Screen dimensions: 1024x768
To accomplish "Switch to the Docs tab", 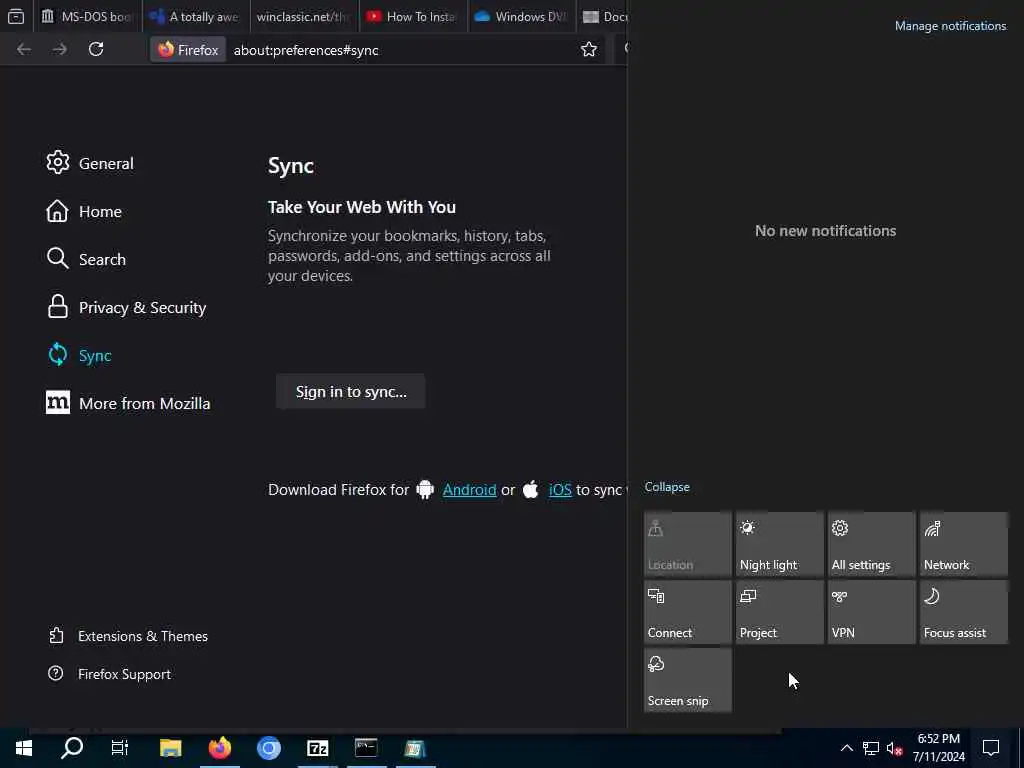I will click(603, 16).
